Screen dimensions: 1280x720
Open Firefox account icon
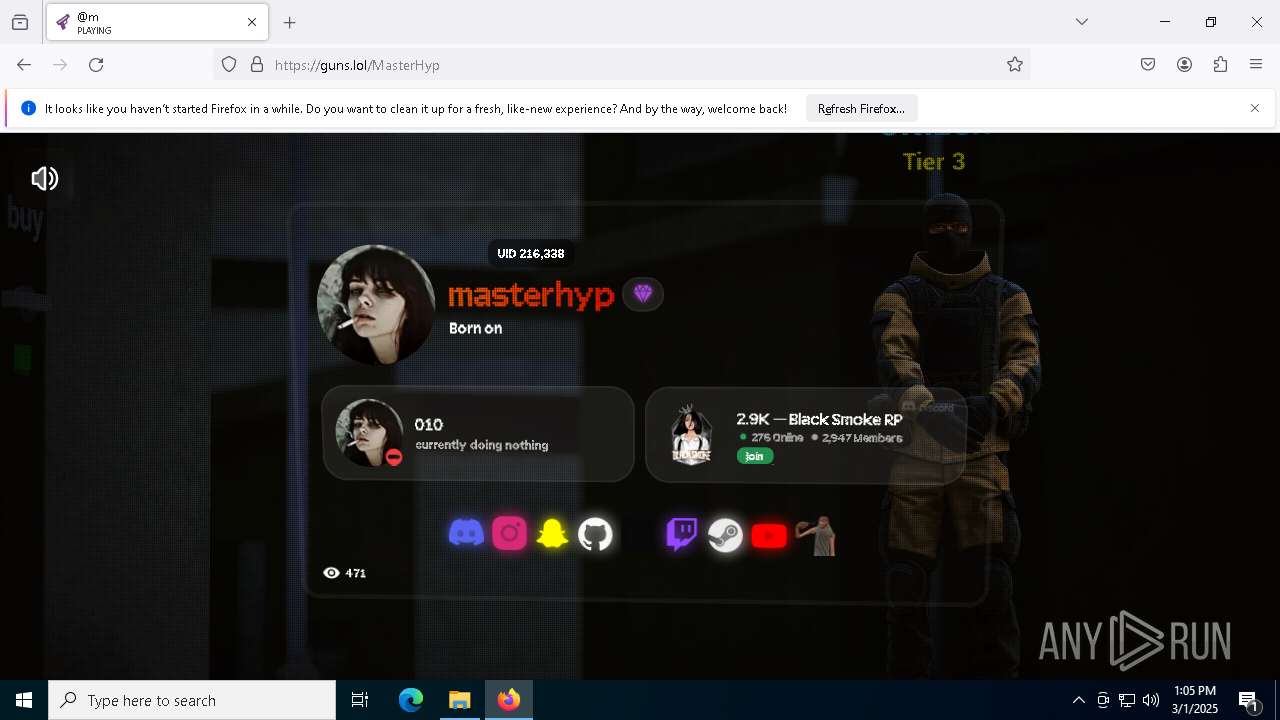1184,65
